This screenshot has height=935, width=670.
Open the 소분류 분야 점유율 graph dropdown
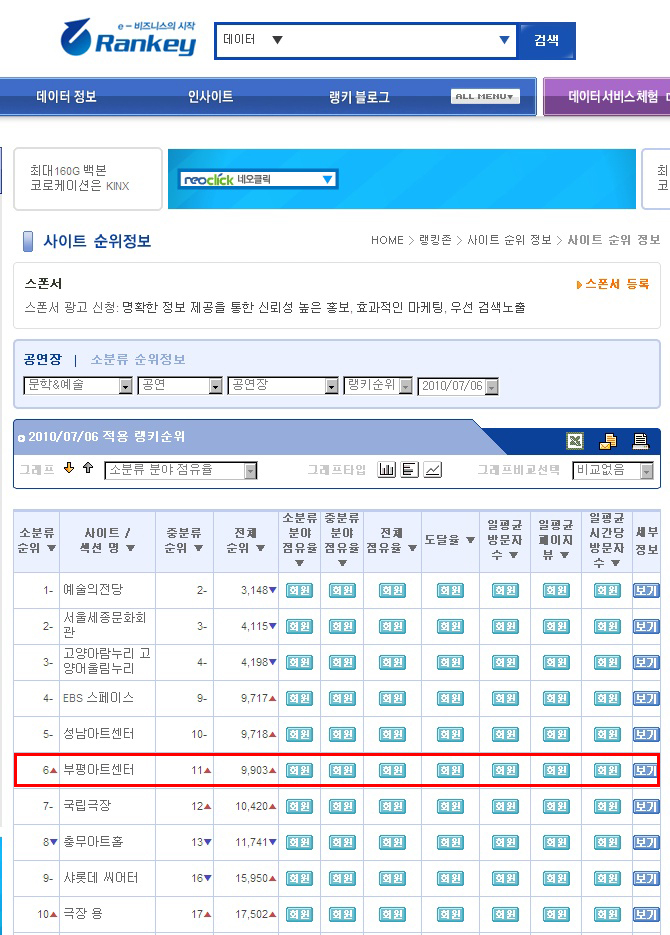click(x=181, y=470)
